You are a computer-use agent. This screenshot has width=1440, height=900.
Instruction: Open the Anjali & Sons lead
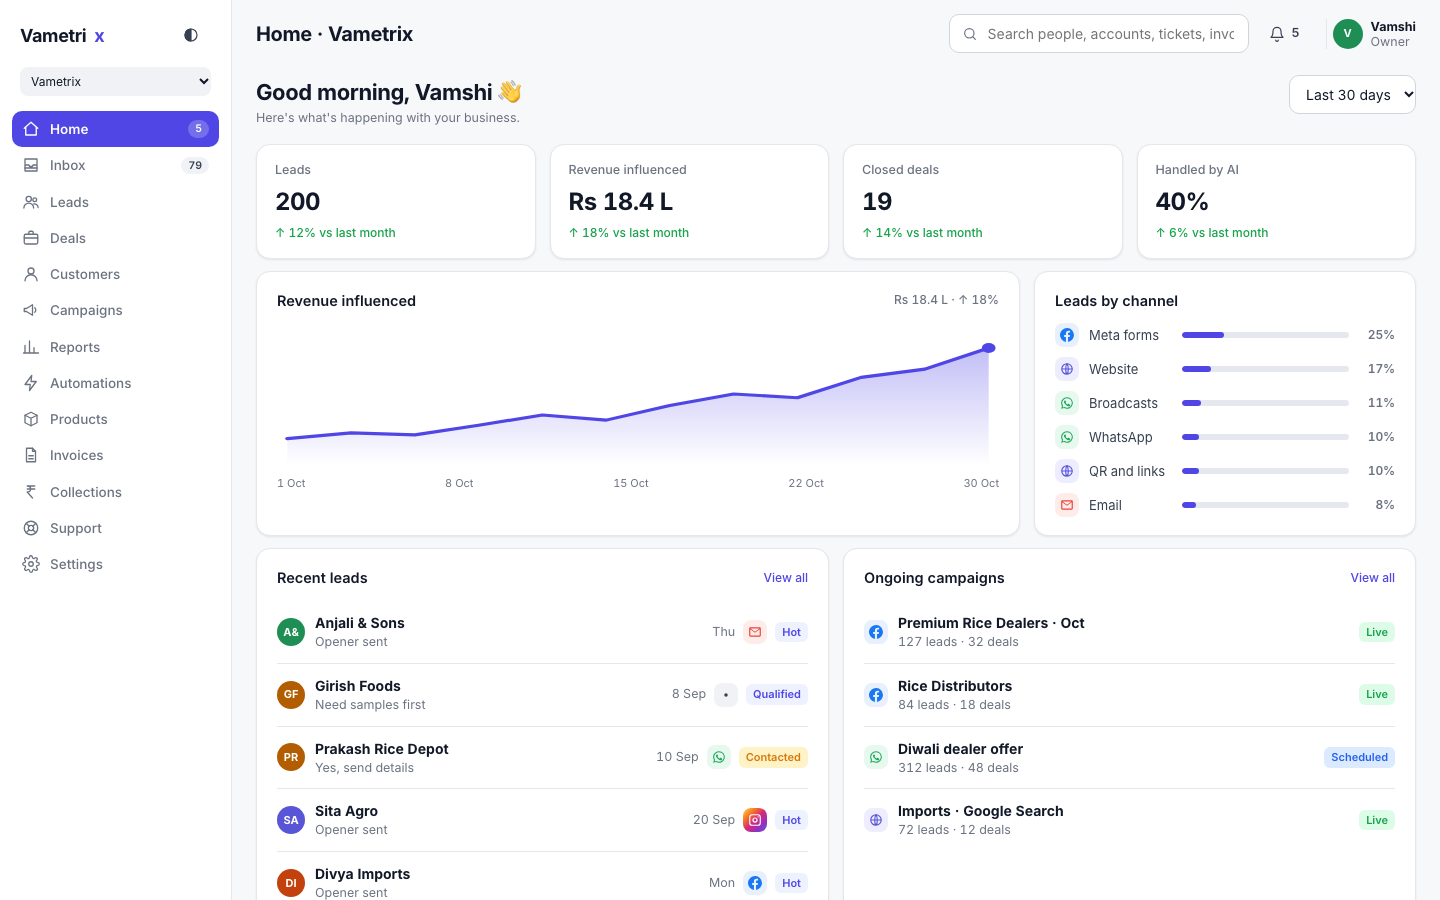tap(542, 632)
